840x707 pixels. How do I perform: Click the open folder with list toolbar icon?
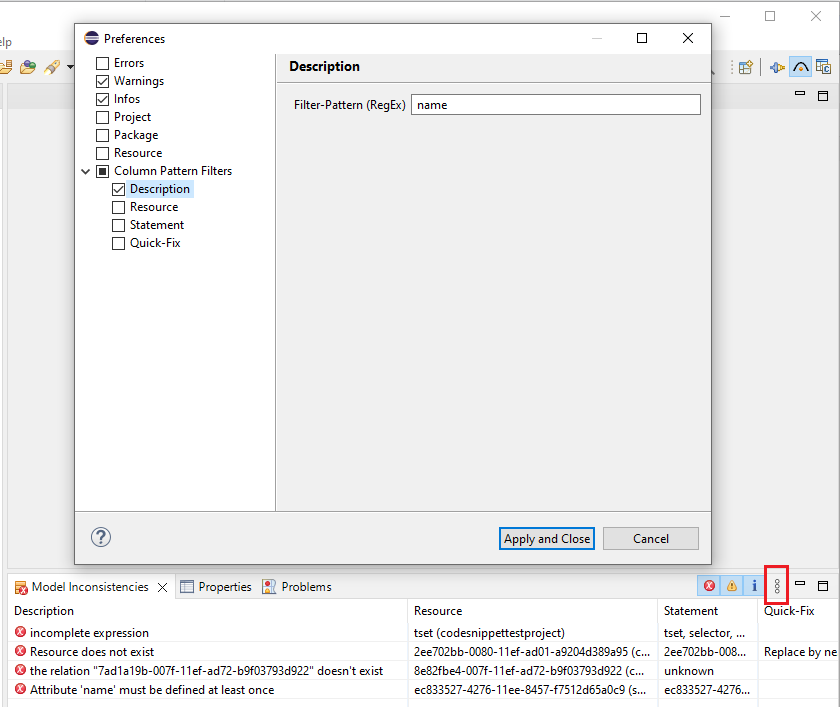[x=6, y=67]
